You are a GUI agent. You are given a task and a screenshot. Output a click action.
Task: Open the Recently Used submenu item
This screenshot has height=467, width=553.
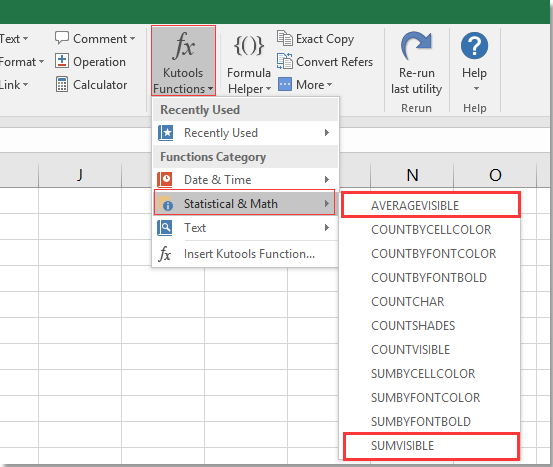[245, 133]
